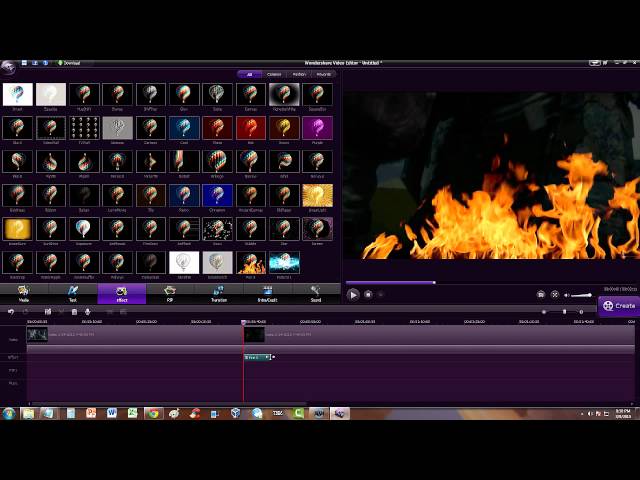Open the application logo menu
Image resolution: width=640 pixels, height=480 pixels.
pos(8,67)
